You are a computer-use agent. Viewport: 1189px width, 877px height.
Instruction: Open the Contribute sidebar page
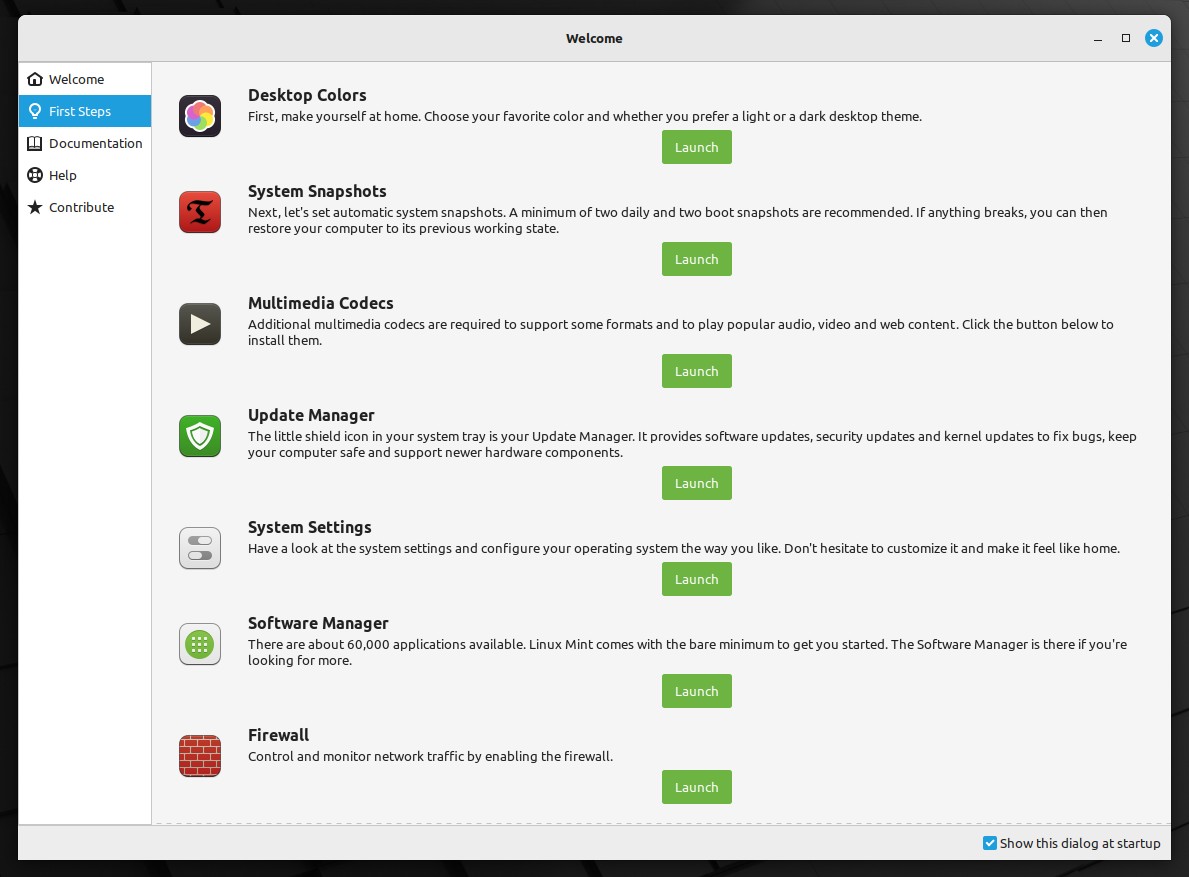tap(85, 207)
